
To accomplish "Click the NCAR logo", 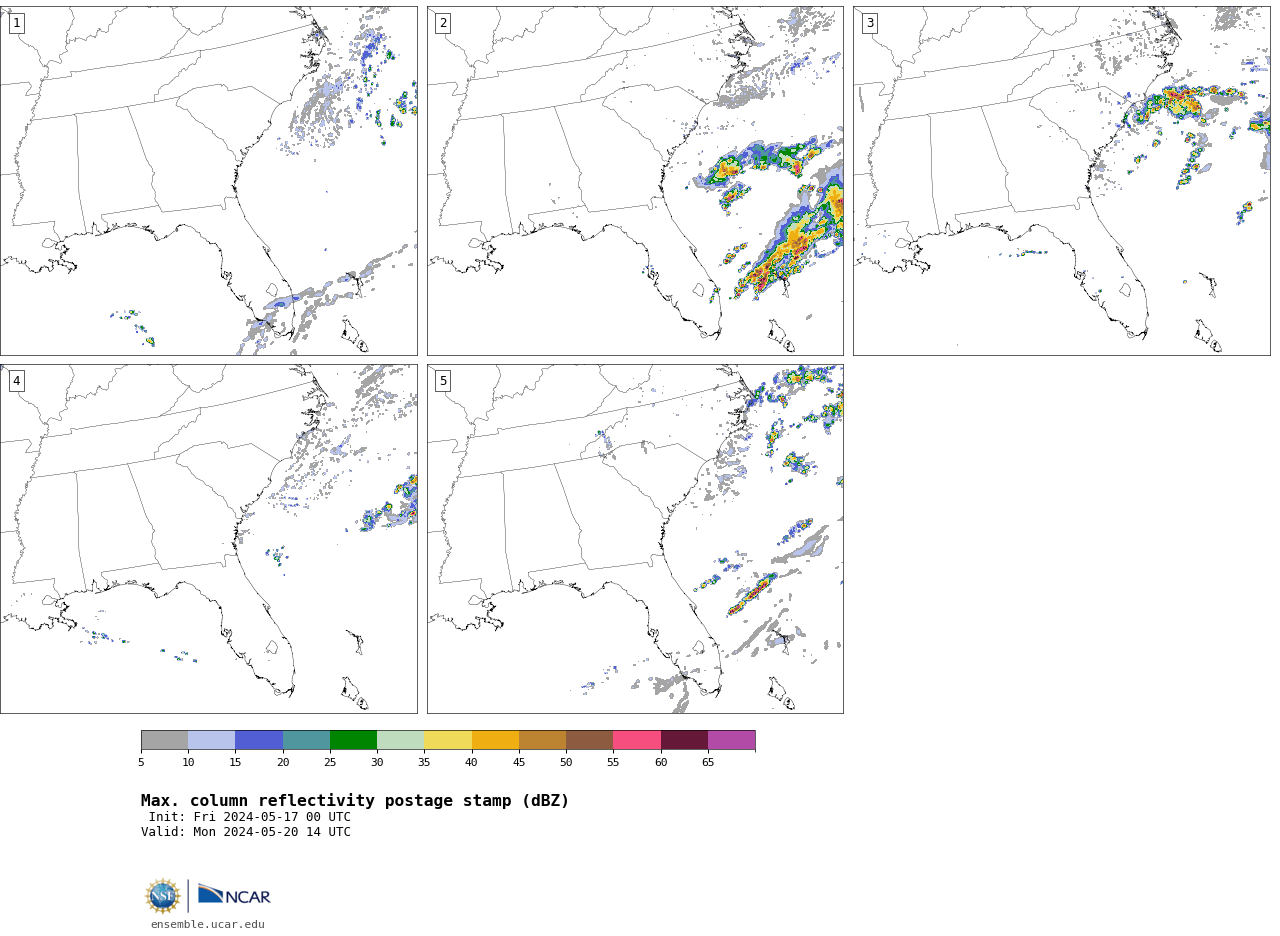I will click(234, 896).
